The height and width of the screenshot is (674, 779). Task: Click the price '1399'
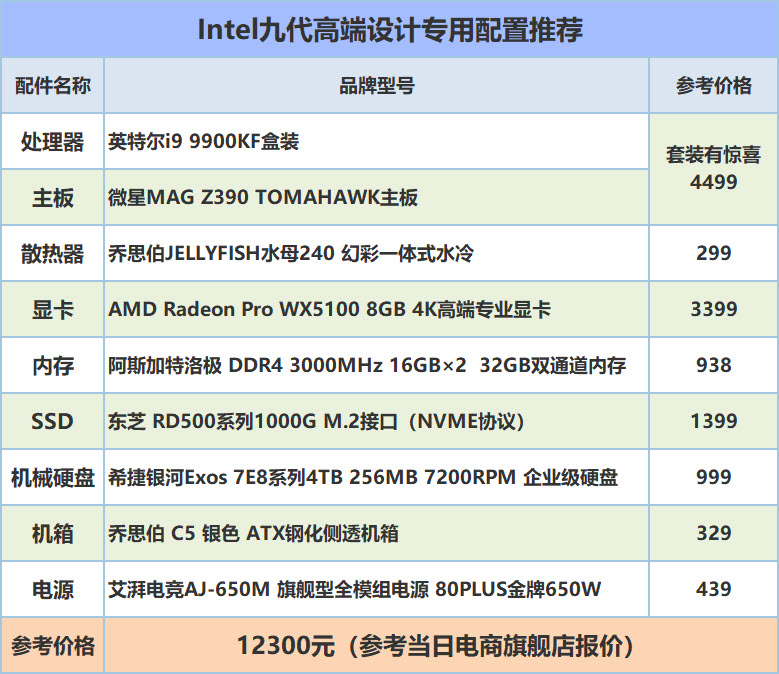coord(714,421)
